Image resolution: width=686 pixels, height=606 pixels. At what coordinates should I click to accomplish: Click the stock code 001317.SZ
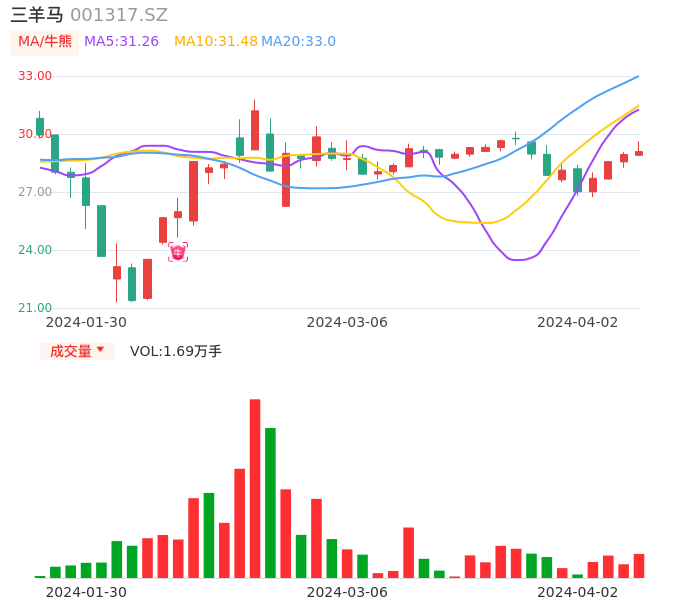click(x=119, y=15)
